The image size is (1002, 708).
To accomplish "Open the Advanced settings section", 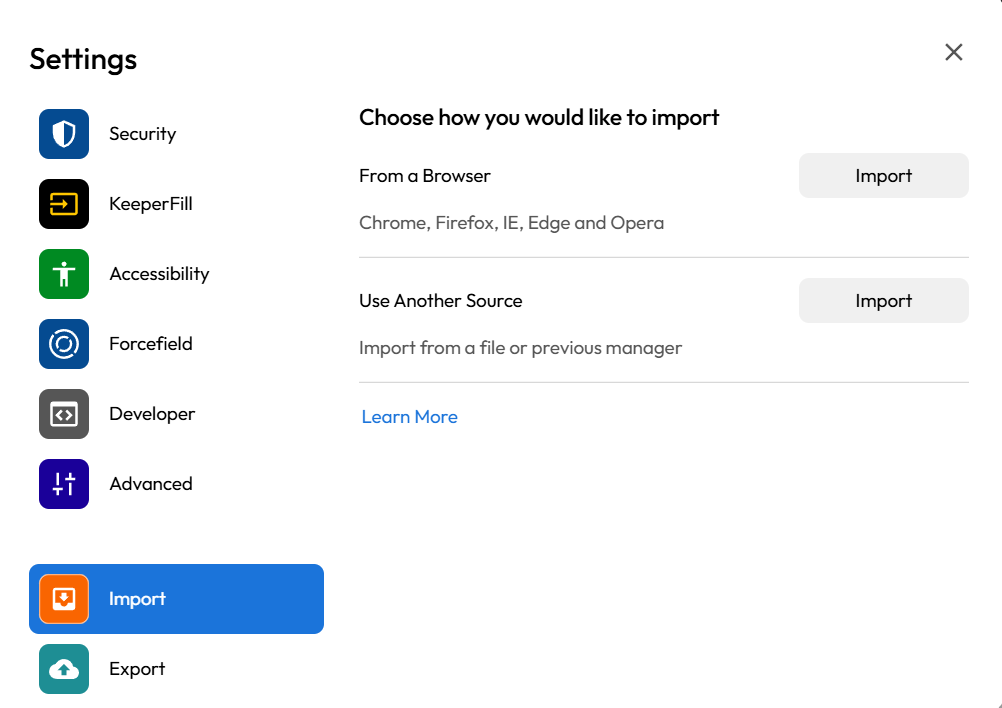I will coord(150,483).
